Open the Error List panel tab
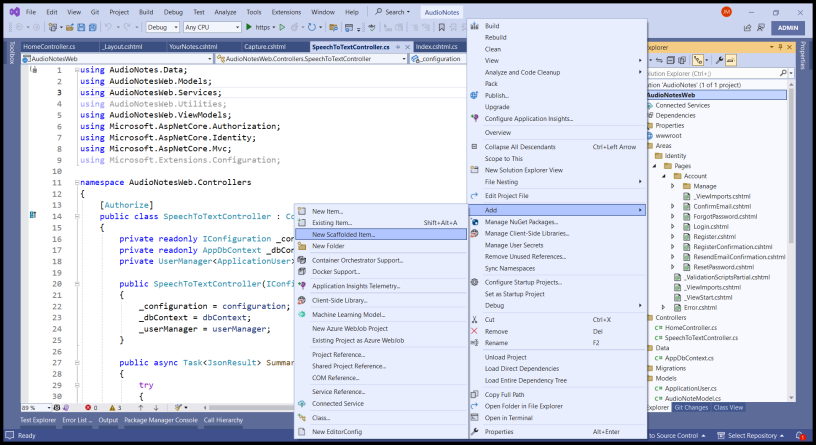Screen dimensions: 816x445 click(x=77, y=420)
